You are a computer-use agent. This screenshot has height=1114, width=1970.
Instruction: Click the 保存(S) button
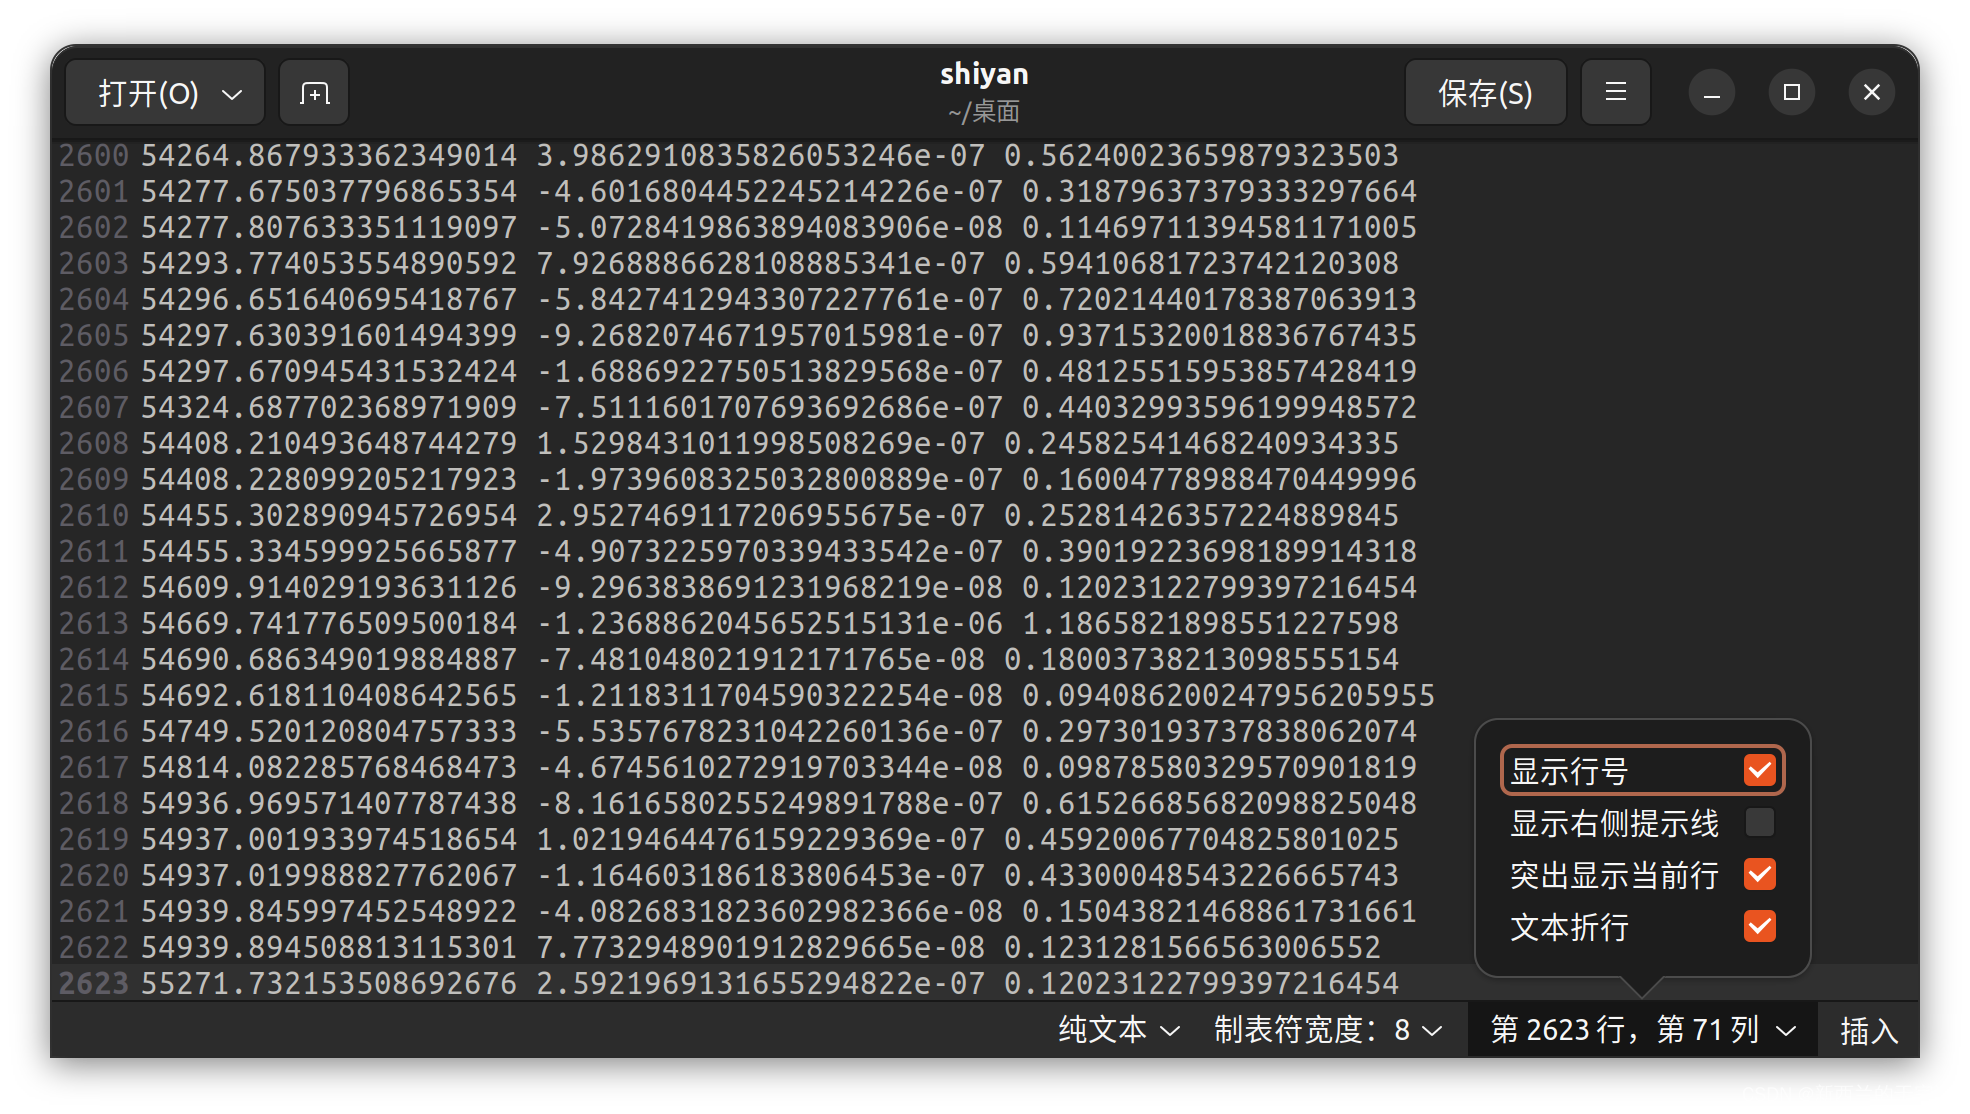pos(1484,93)
